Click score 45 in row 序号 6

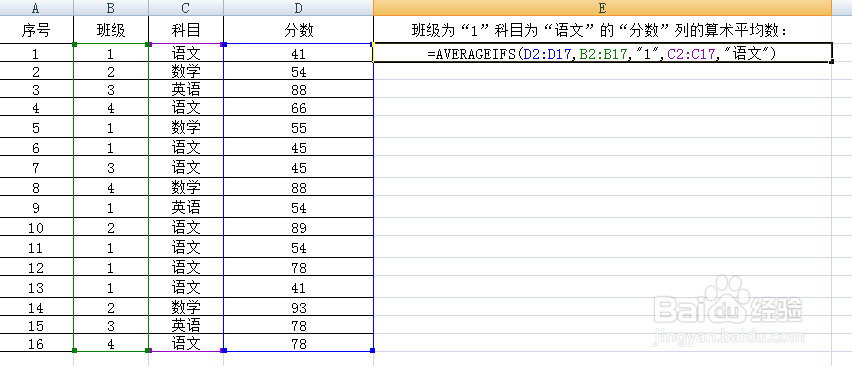pyautogui.click(x=298, y=148)
